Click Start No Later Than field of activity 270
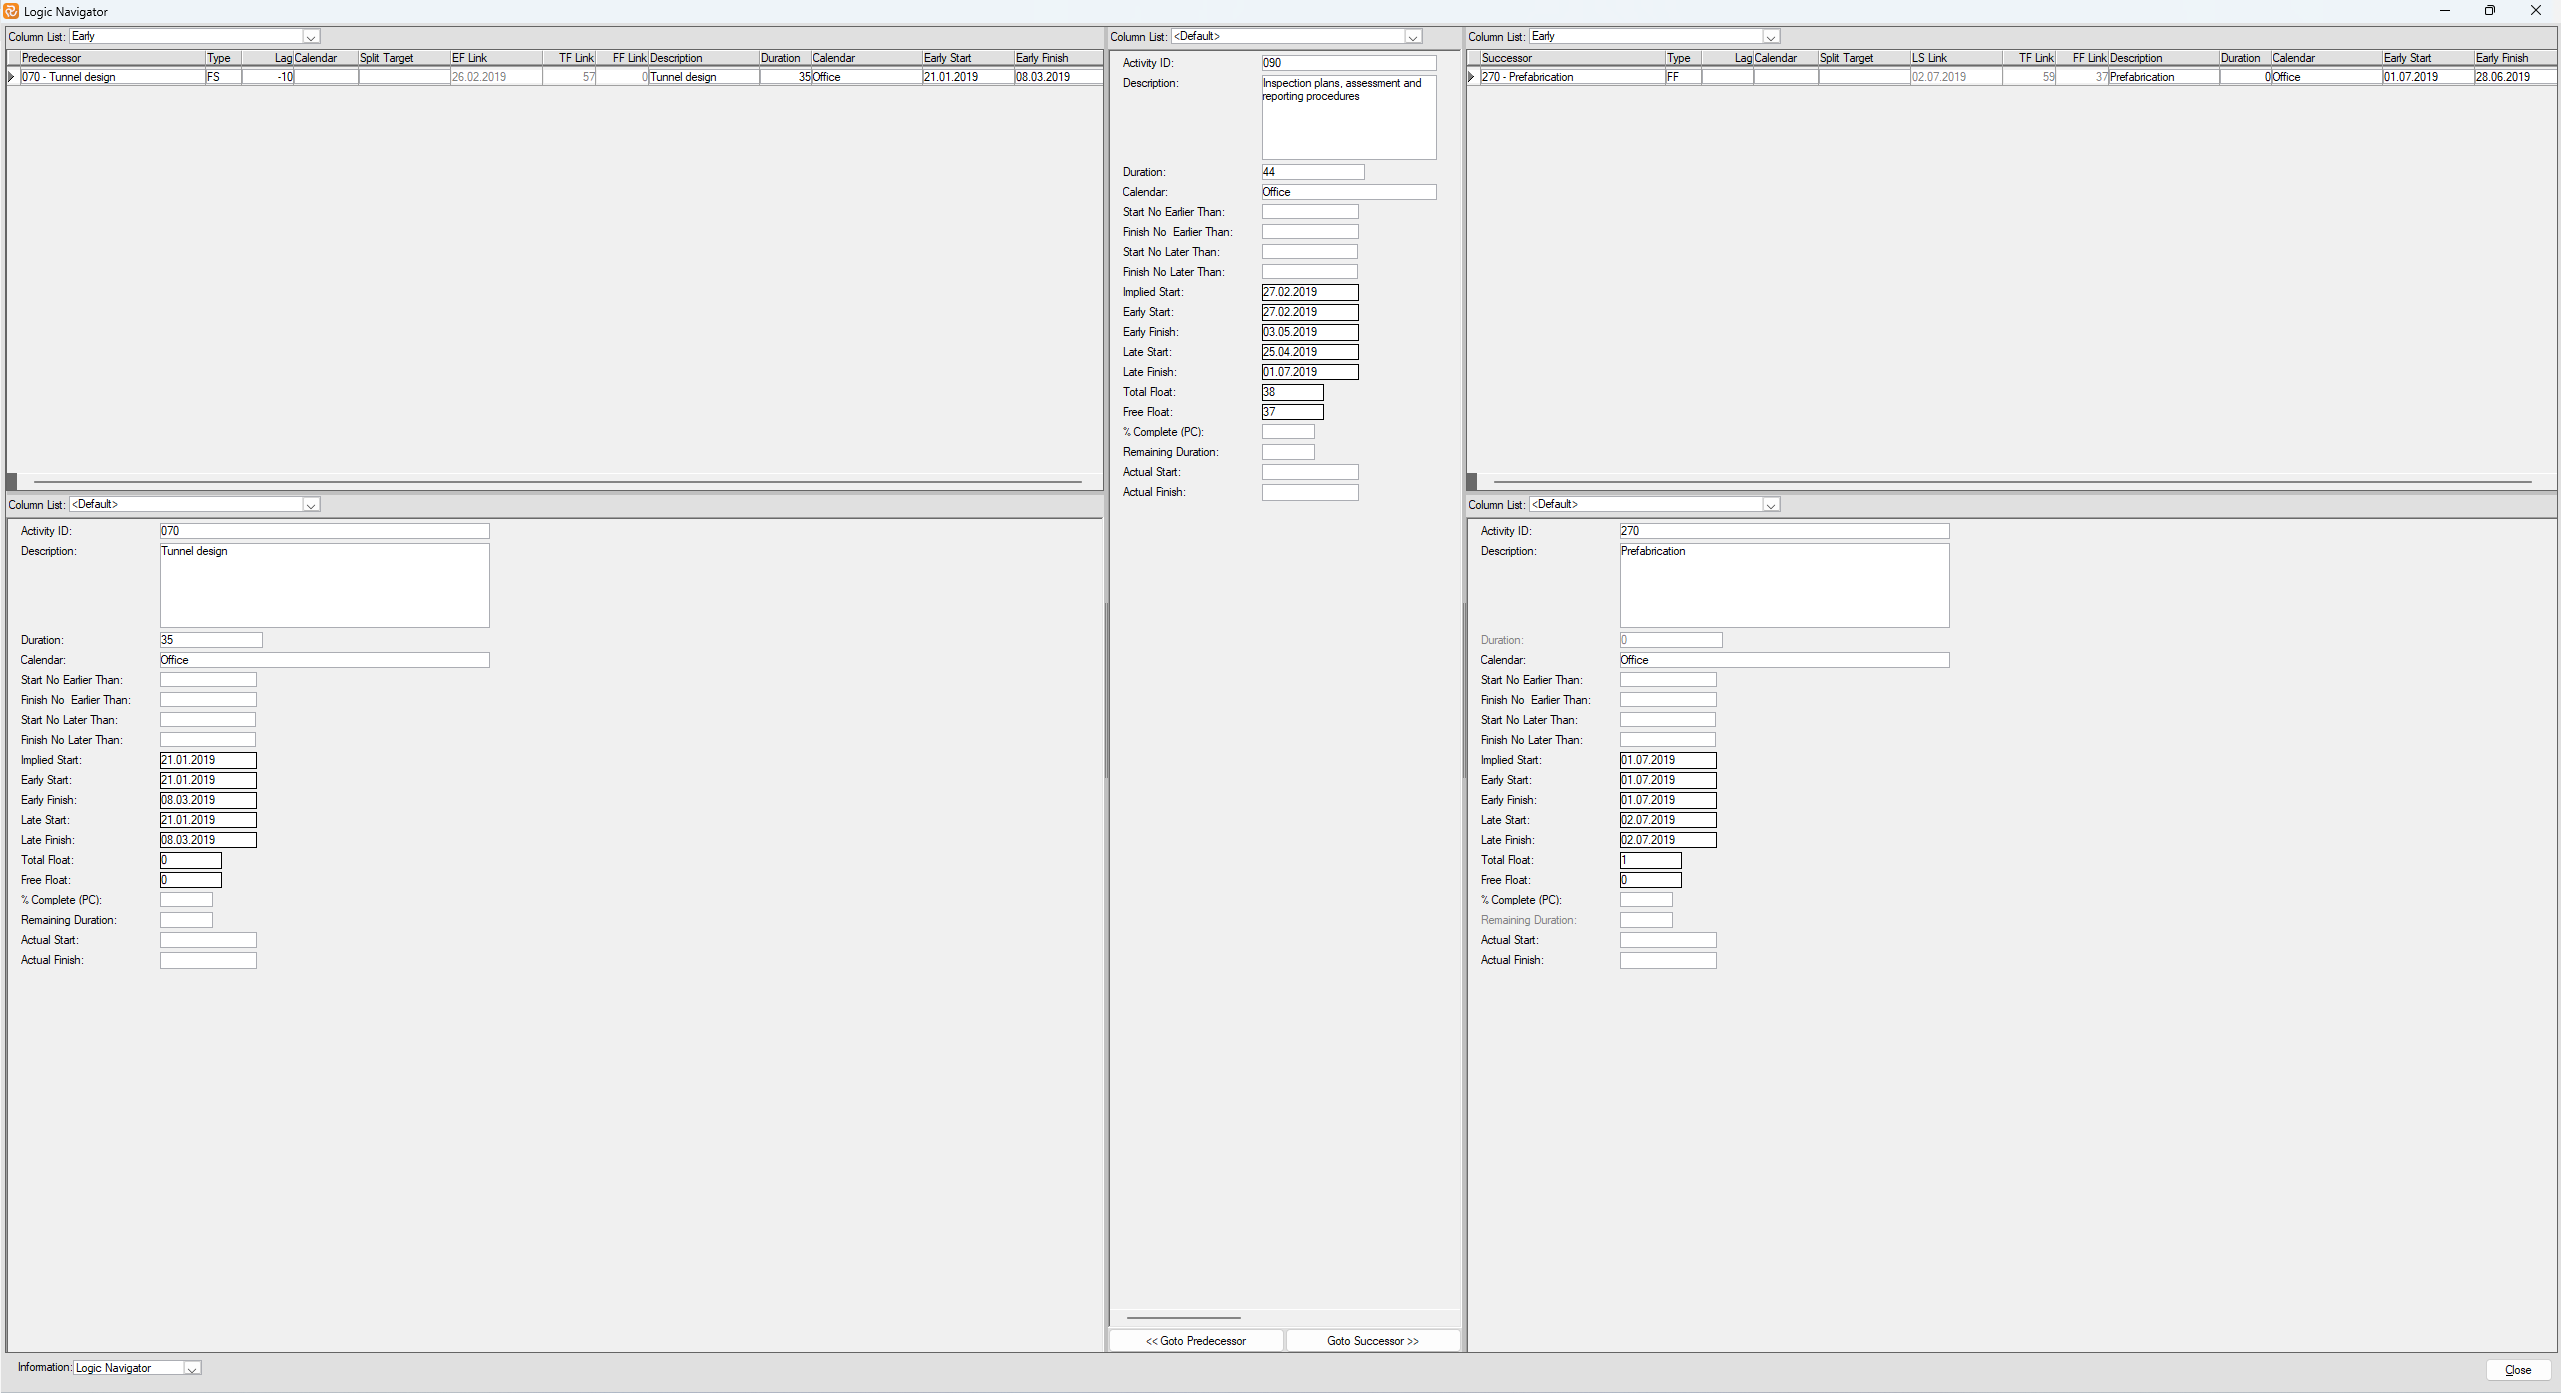This screenshot has height=1393, width=2561. pos(1668,720)
